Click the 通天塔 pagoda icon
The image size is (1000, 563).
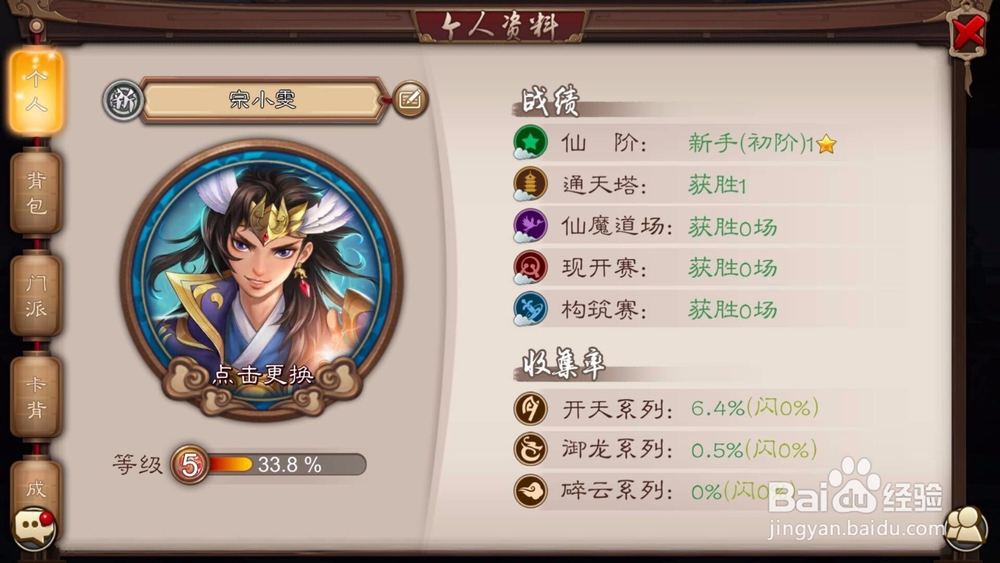click(530, 184)
